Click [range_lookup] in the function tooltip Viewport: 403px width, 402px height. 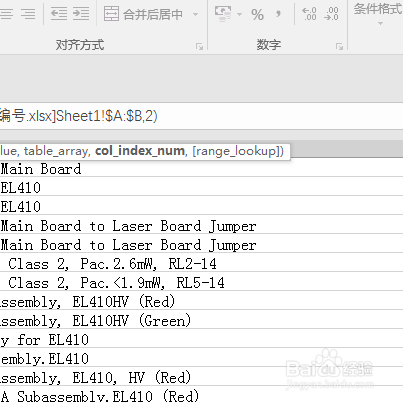pyautogui.click(x=236, y=151)
